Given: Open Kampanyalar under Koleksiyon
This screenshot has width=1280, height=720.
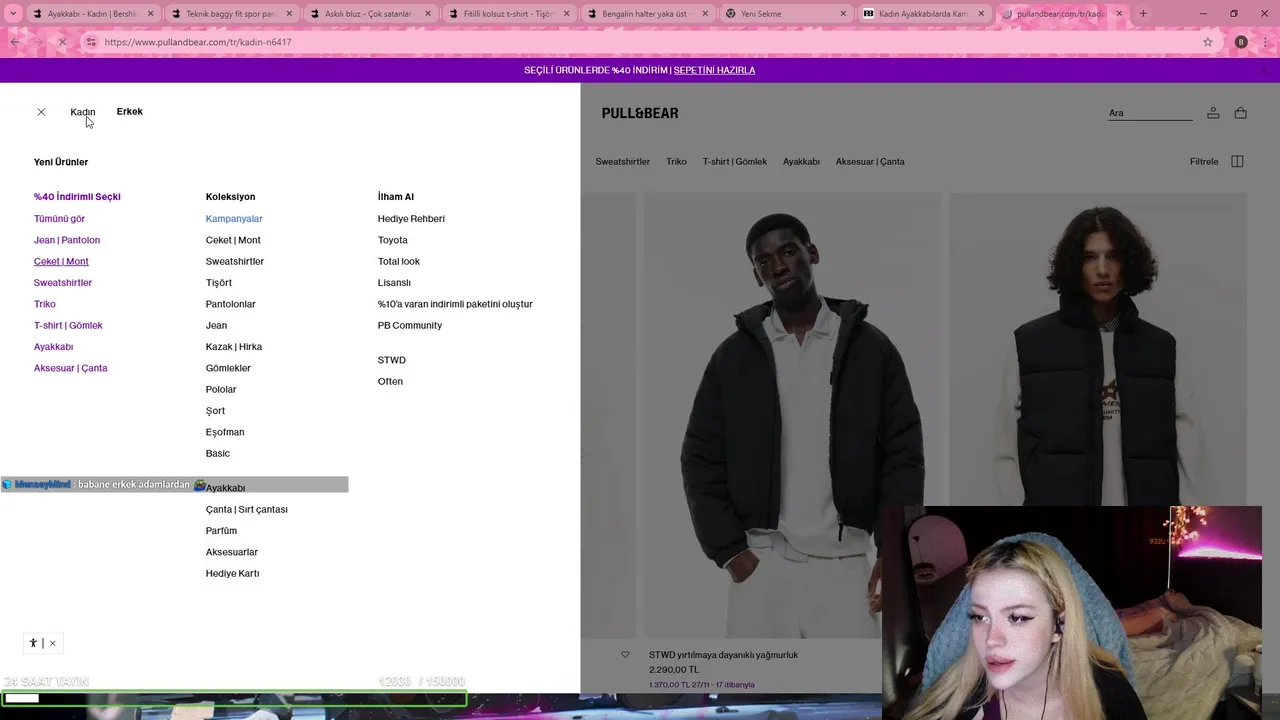Looking at the screenshot, I should [x=234, y=218].
